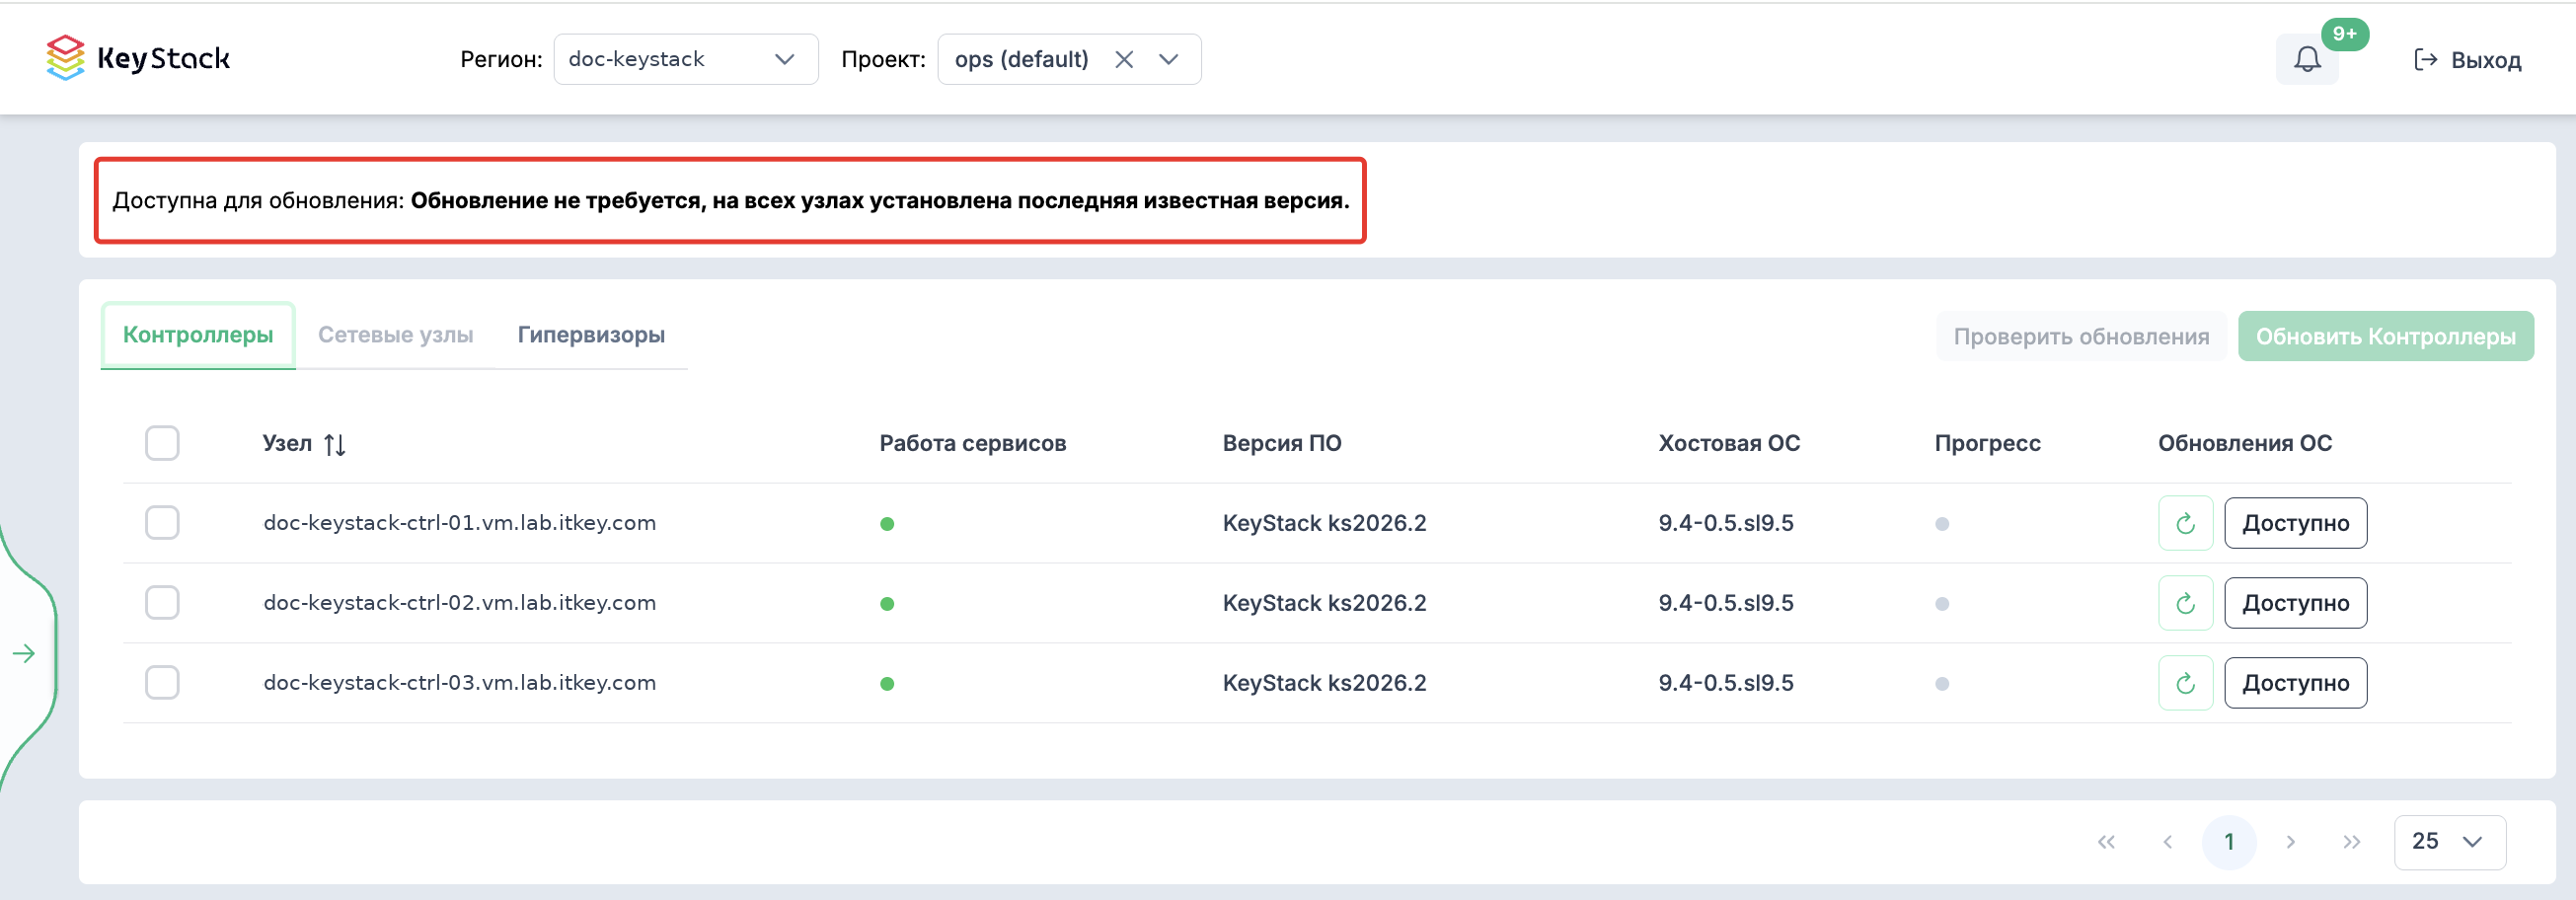The width and height of the screenshot is (2576, 900).
Task: Click the service status dot for ctrl-02
Action: [x=887, y=604]
